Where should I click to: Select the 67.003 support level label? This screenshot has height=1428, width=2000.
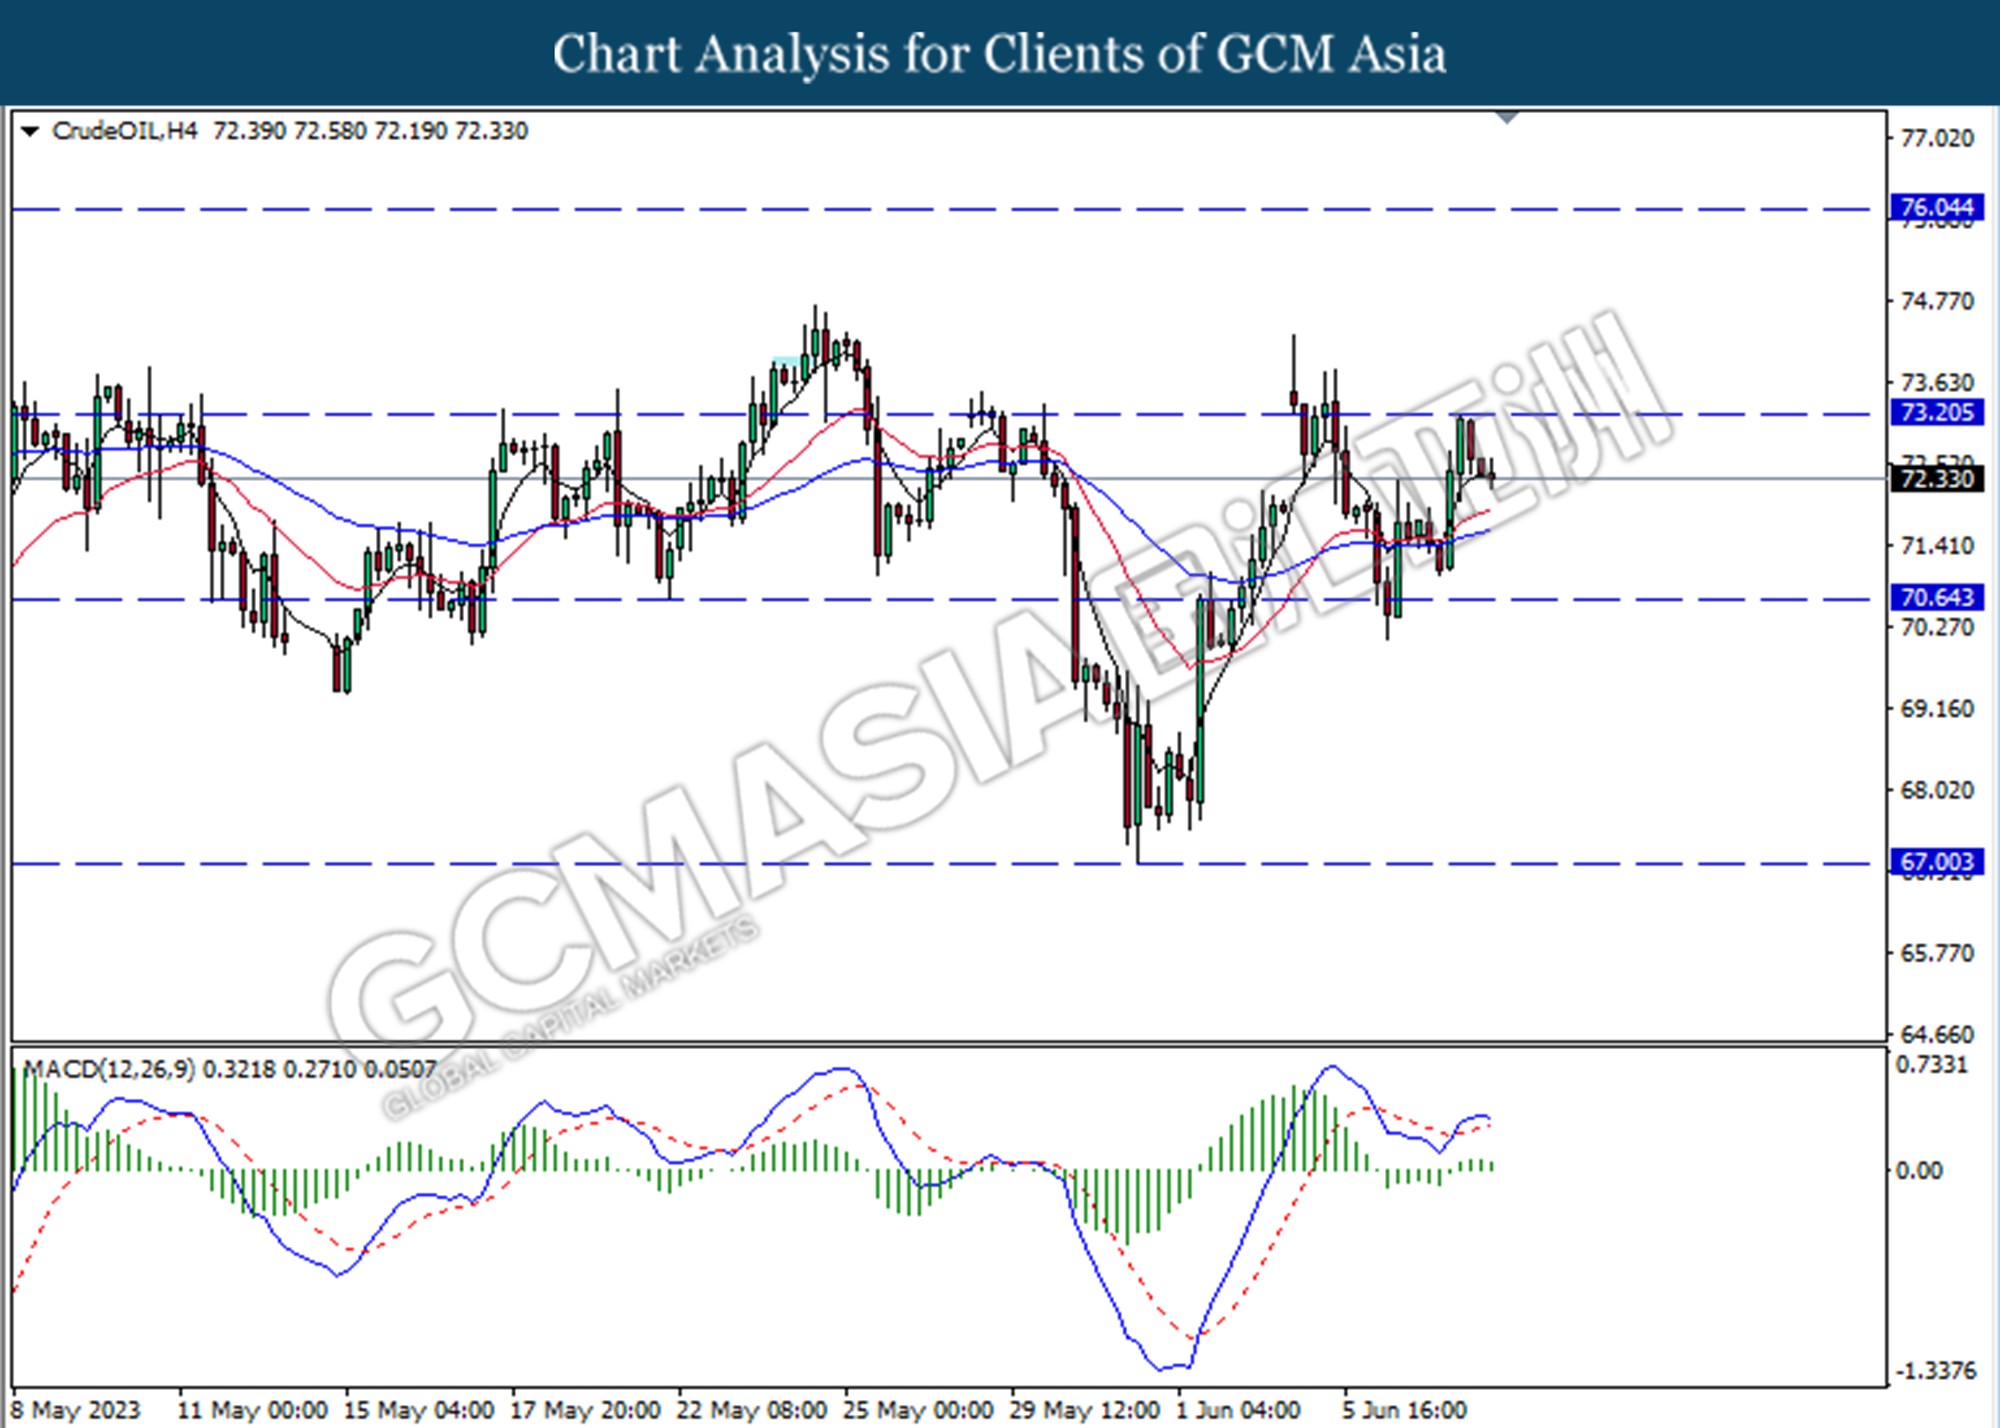1937,862
